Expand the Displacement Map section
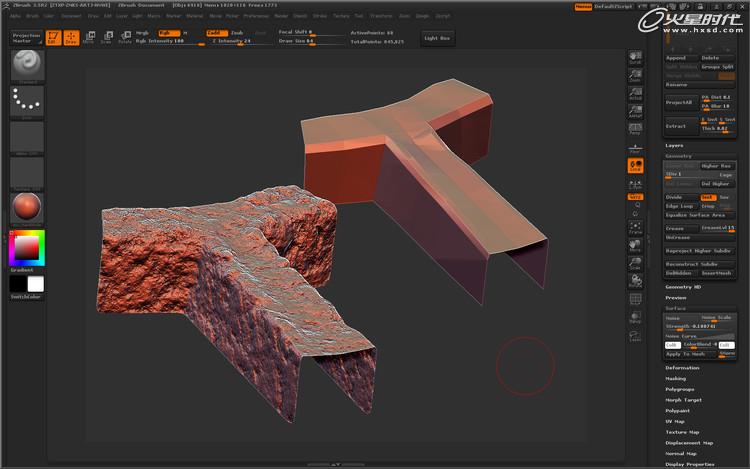This screenshot has height=469, width=750. (x=689, y=443)
